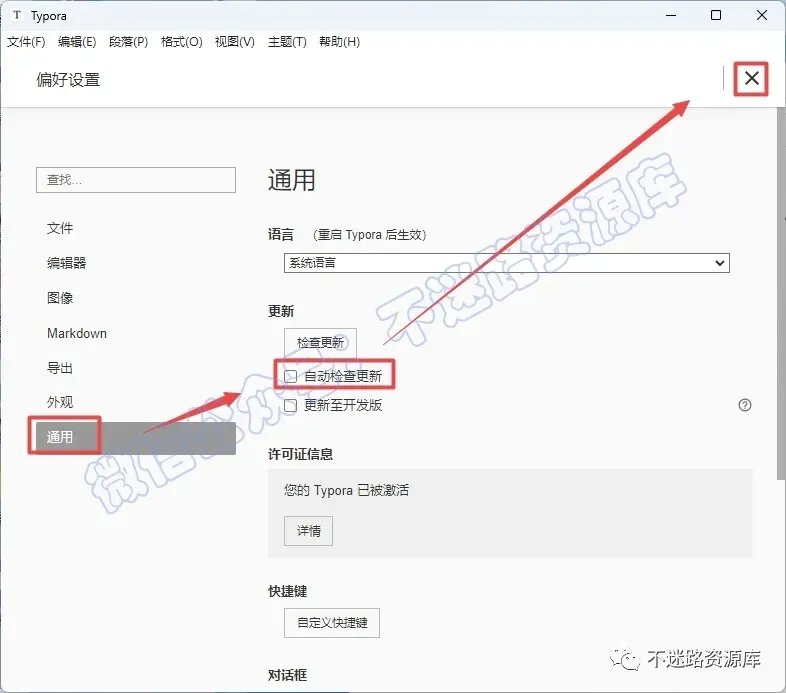
Task: Click the 详情 license details button
Action: pyautogui.click(x=308, y=531)
